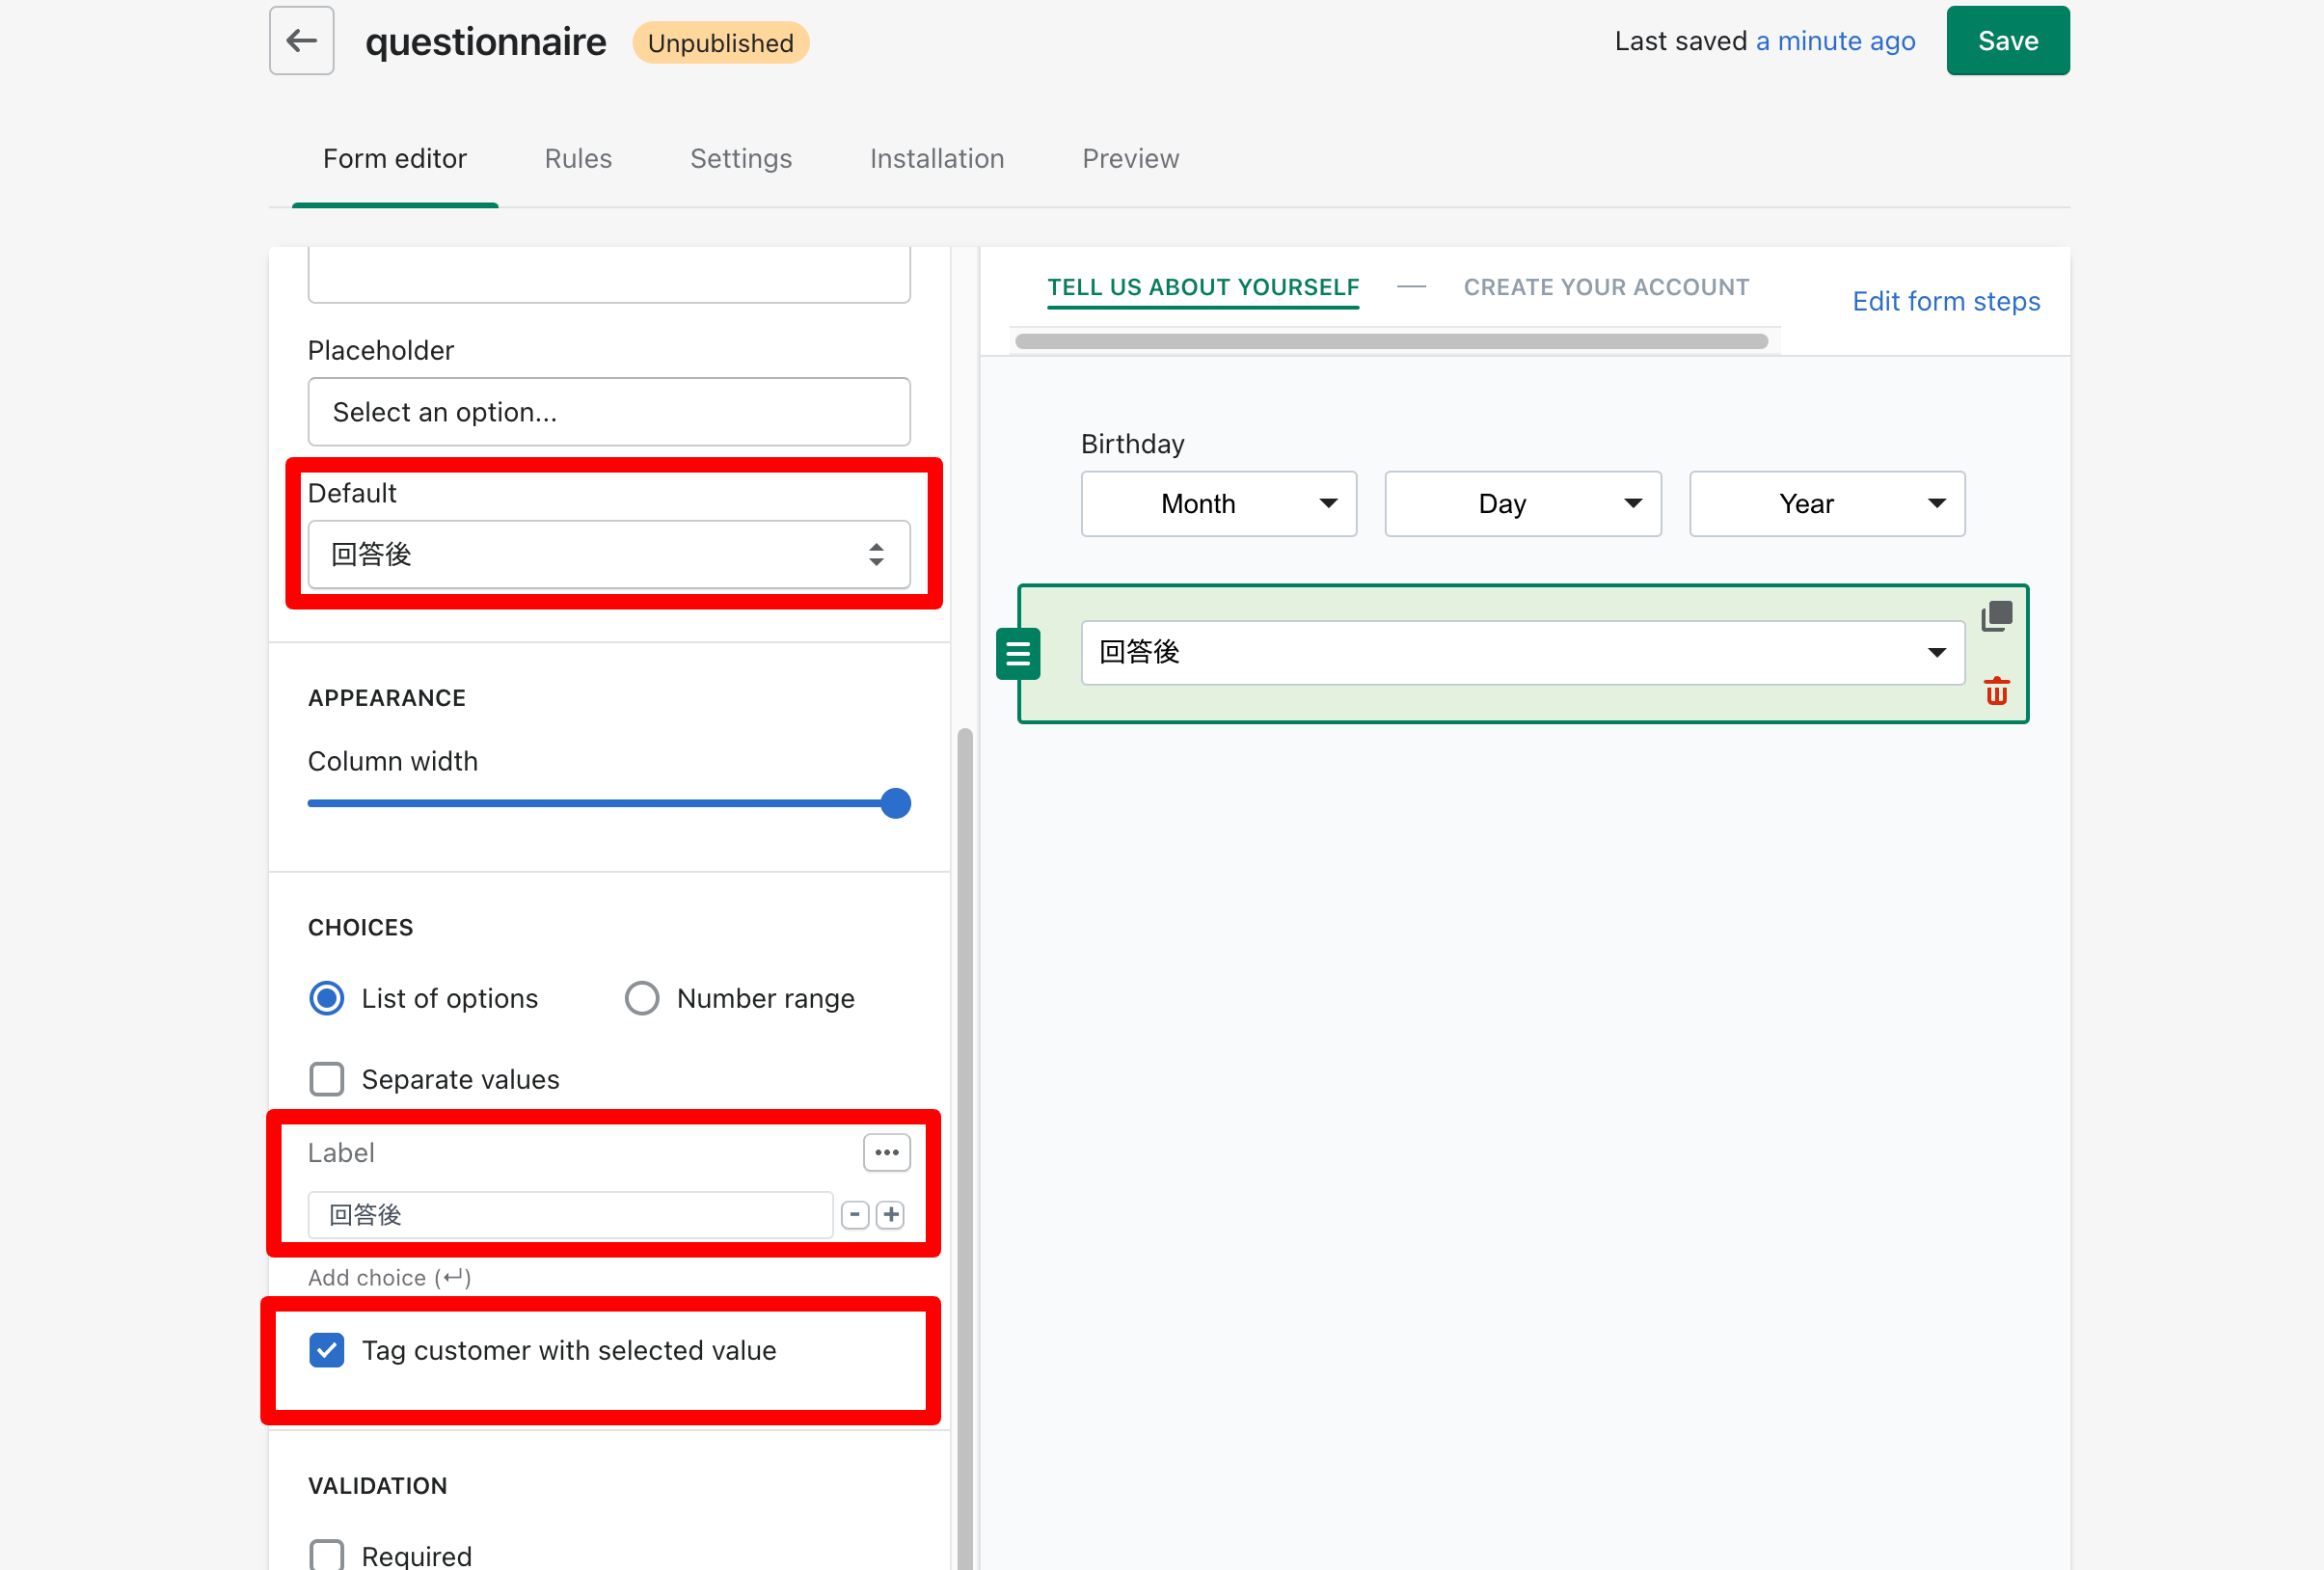Select the Number range radio option
2324x1570 pixels.
641,998
